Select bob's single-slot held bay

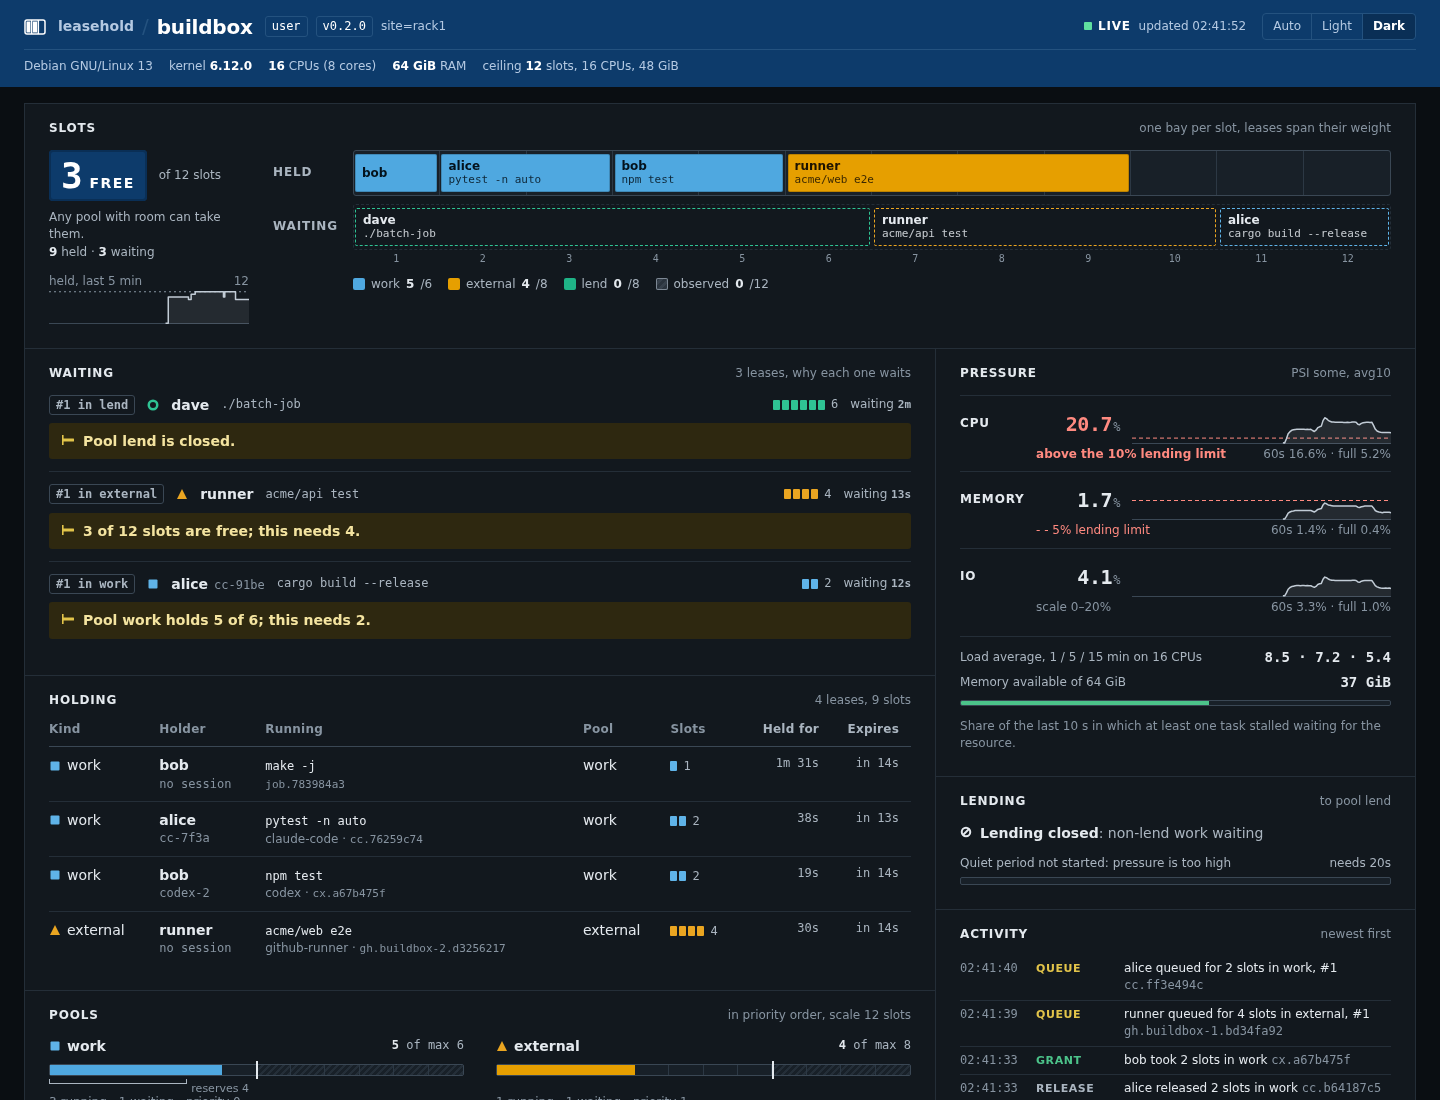coord(396,173)
